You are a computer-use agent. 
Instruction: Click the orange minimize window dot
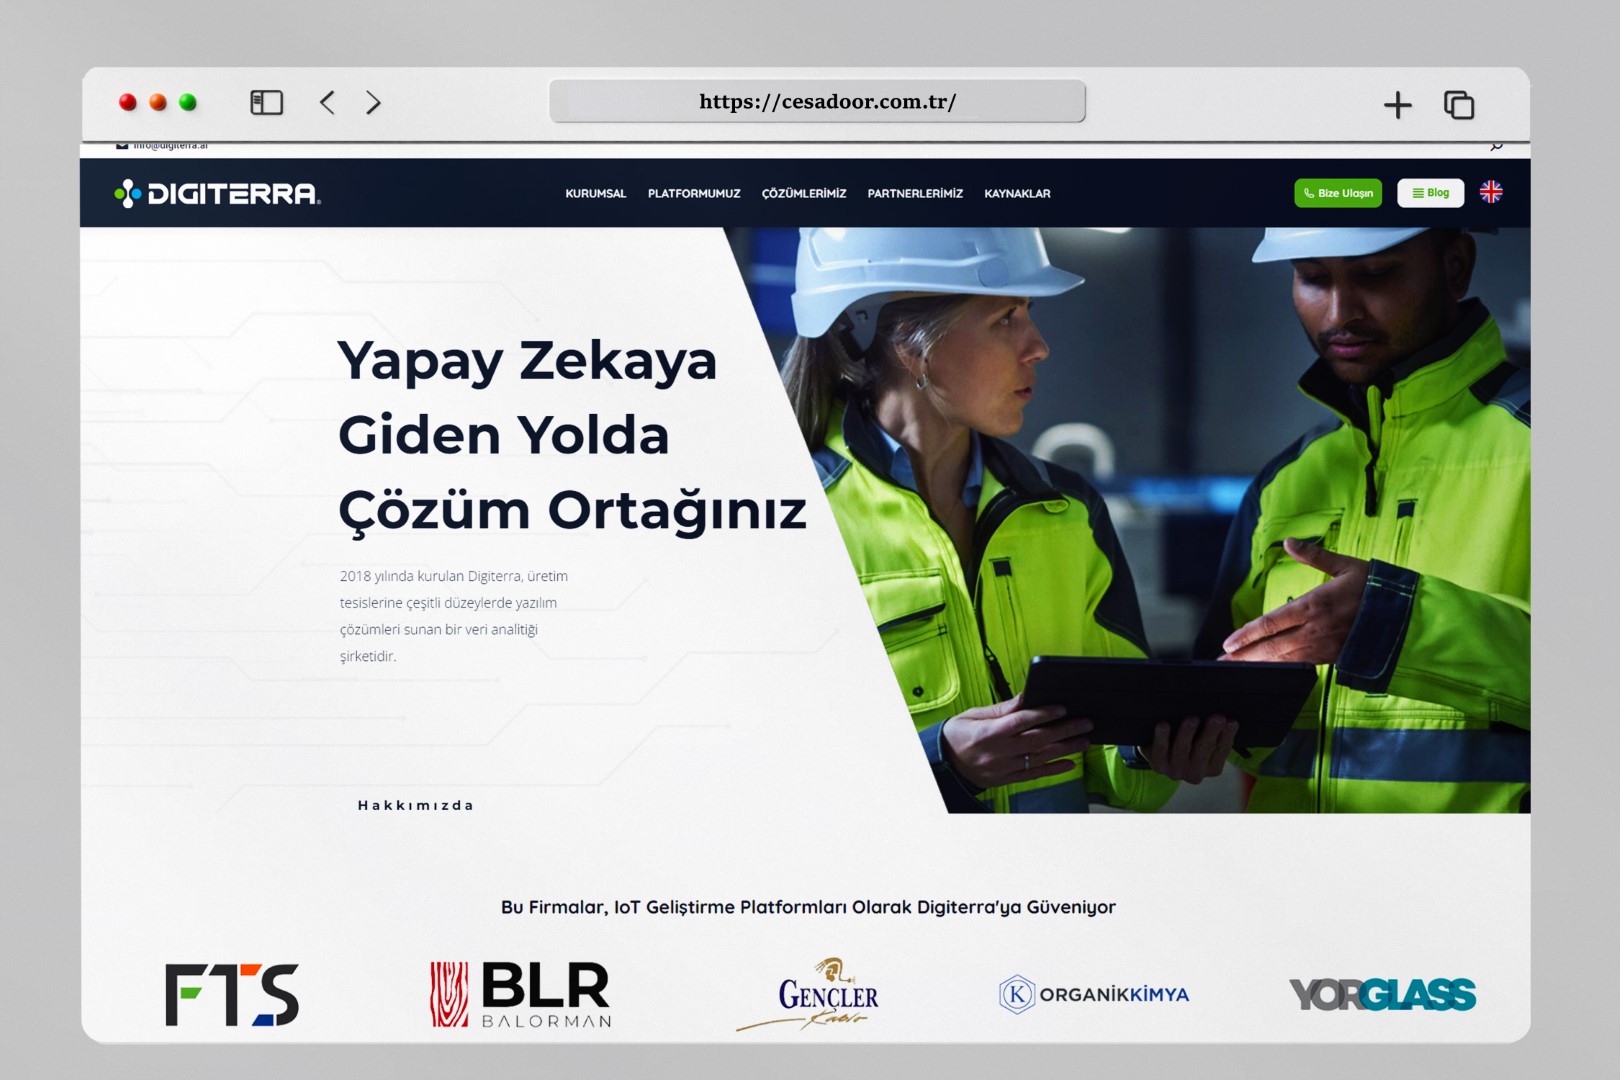(158, 102)
